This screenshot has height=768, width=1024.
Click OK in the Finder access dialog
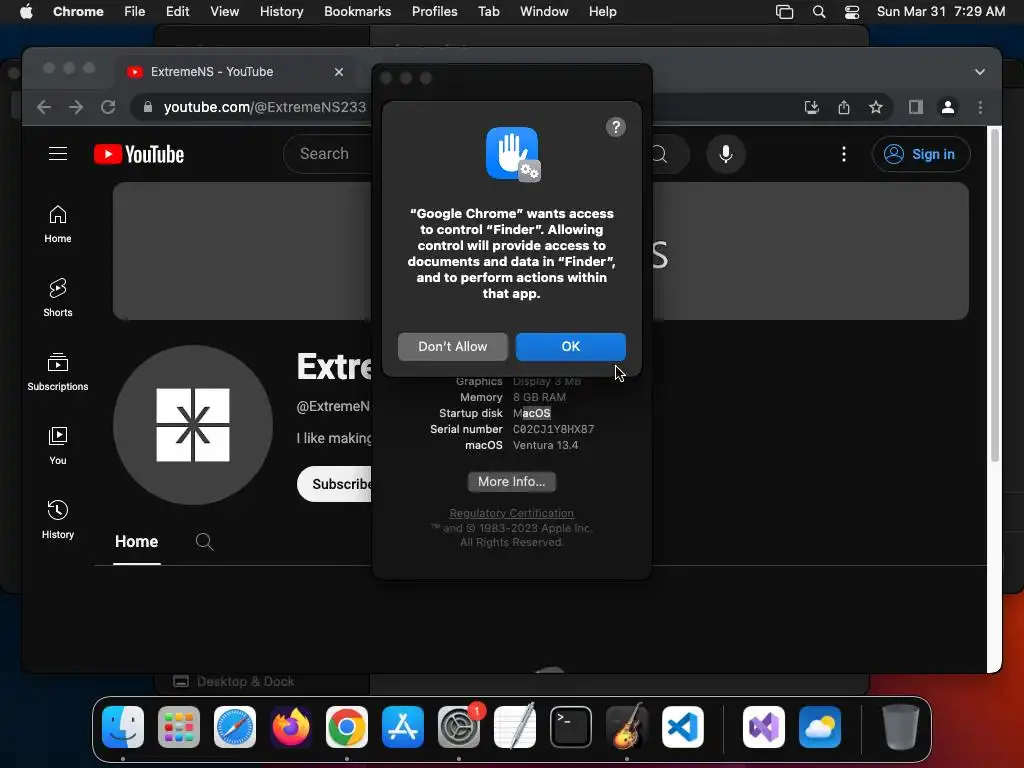(x=570, y=347)
